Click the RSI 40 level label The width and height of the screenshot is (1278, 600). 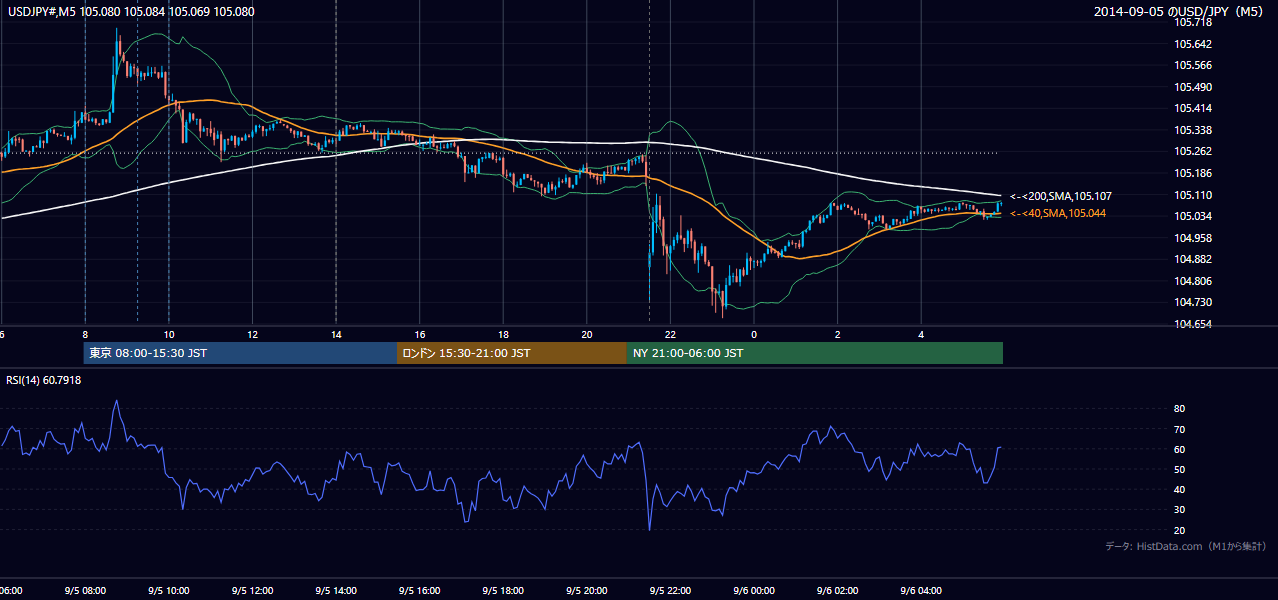pyautogui.click(x=1180, y=489)
